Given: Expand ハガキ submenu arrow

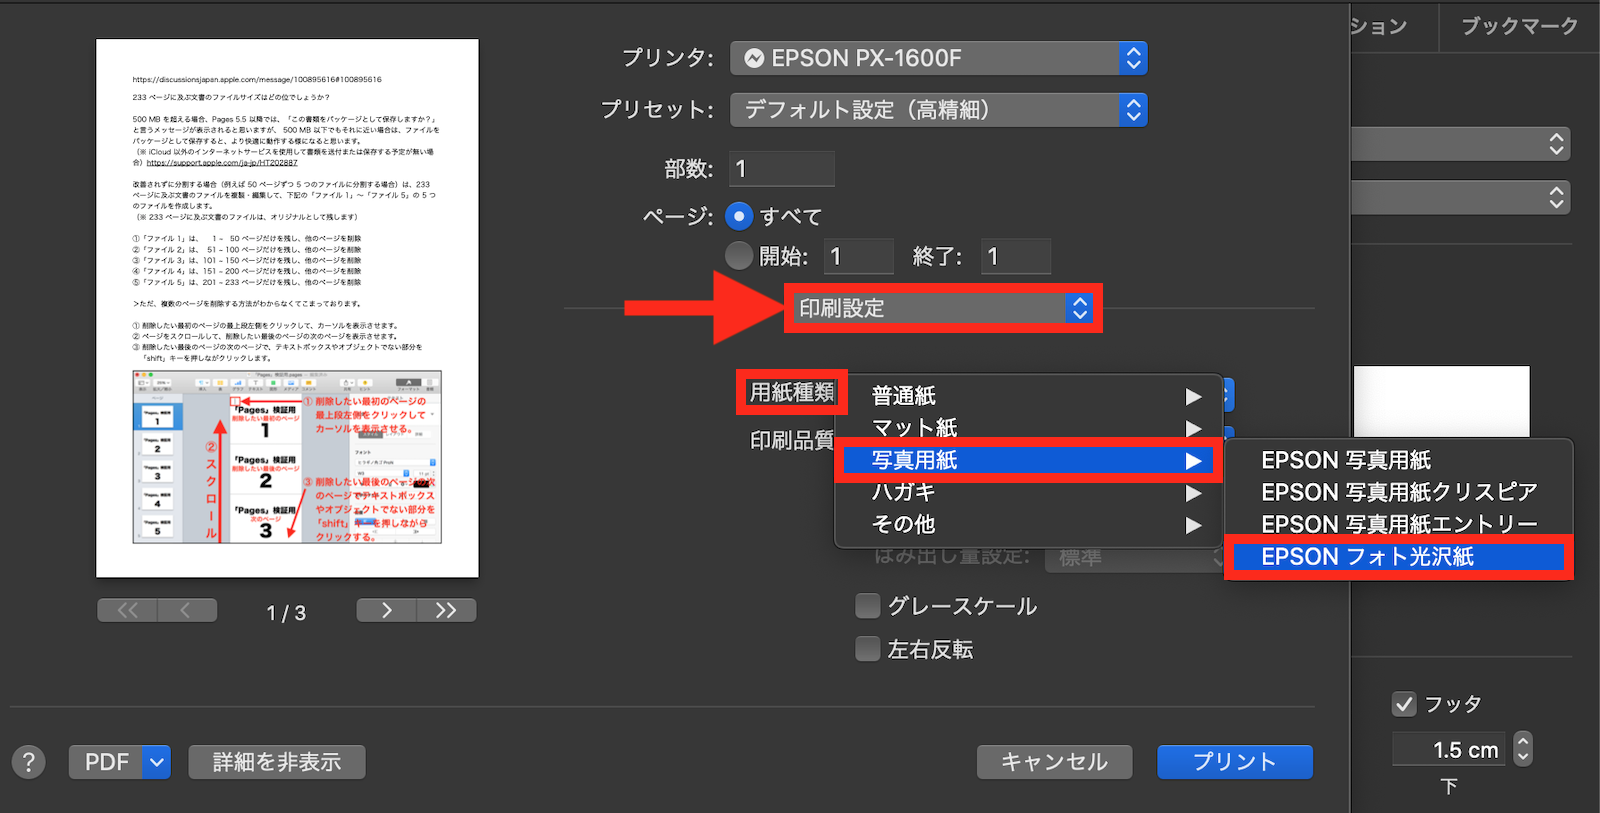Looking at the screenshot, I should [1193, 492].
